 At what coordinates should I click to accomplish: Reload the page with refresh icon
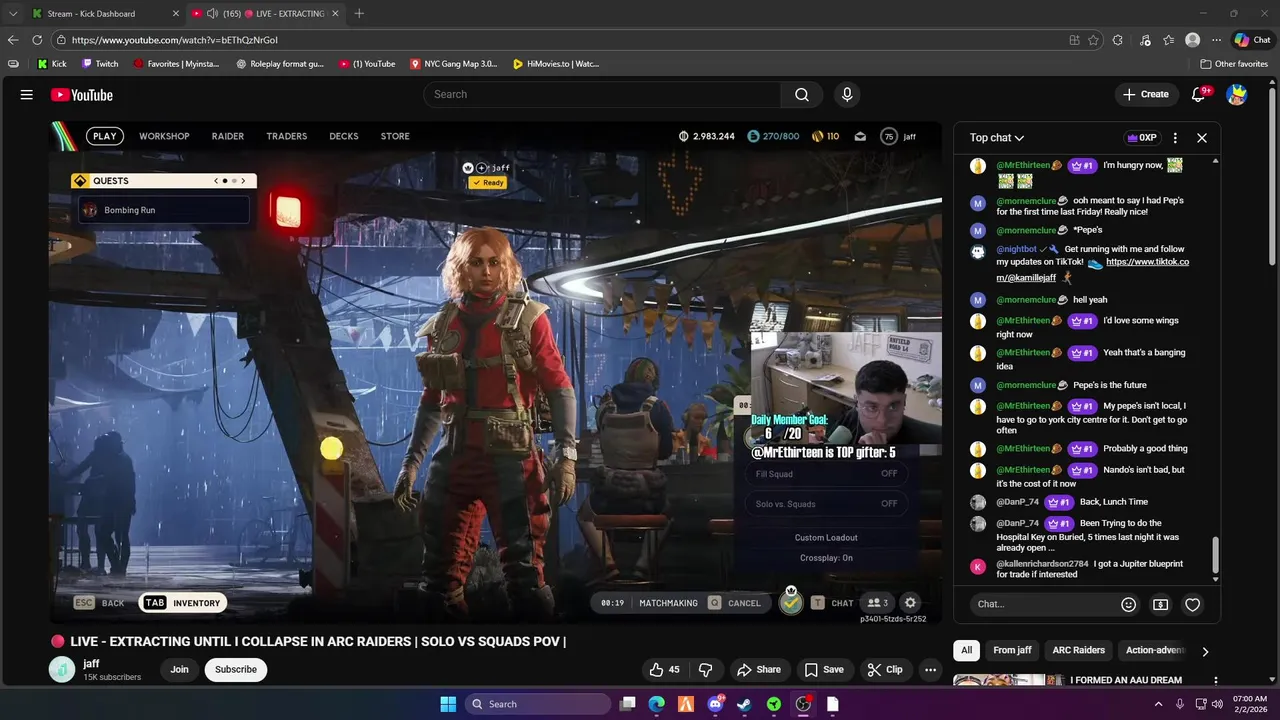37,40
